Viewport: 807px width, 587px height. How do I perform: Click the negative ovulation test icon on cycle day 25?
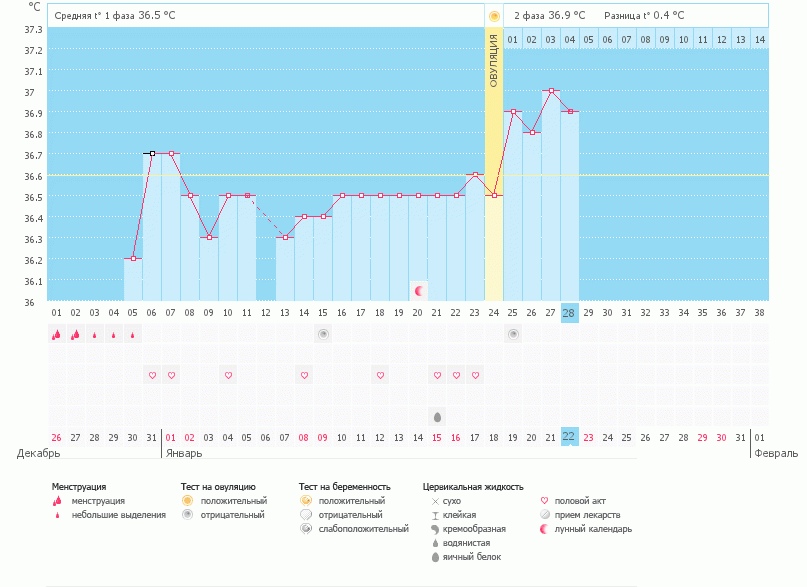tap(513, 335)
